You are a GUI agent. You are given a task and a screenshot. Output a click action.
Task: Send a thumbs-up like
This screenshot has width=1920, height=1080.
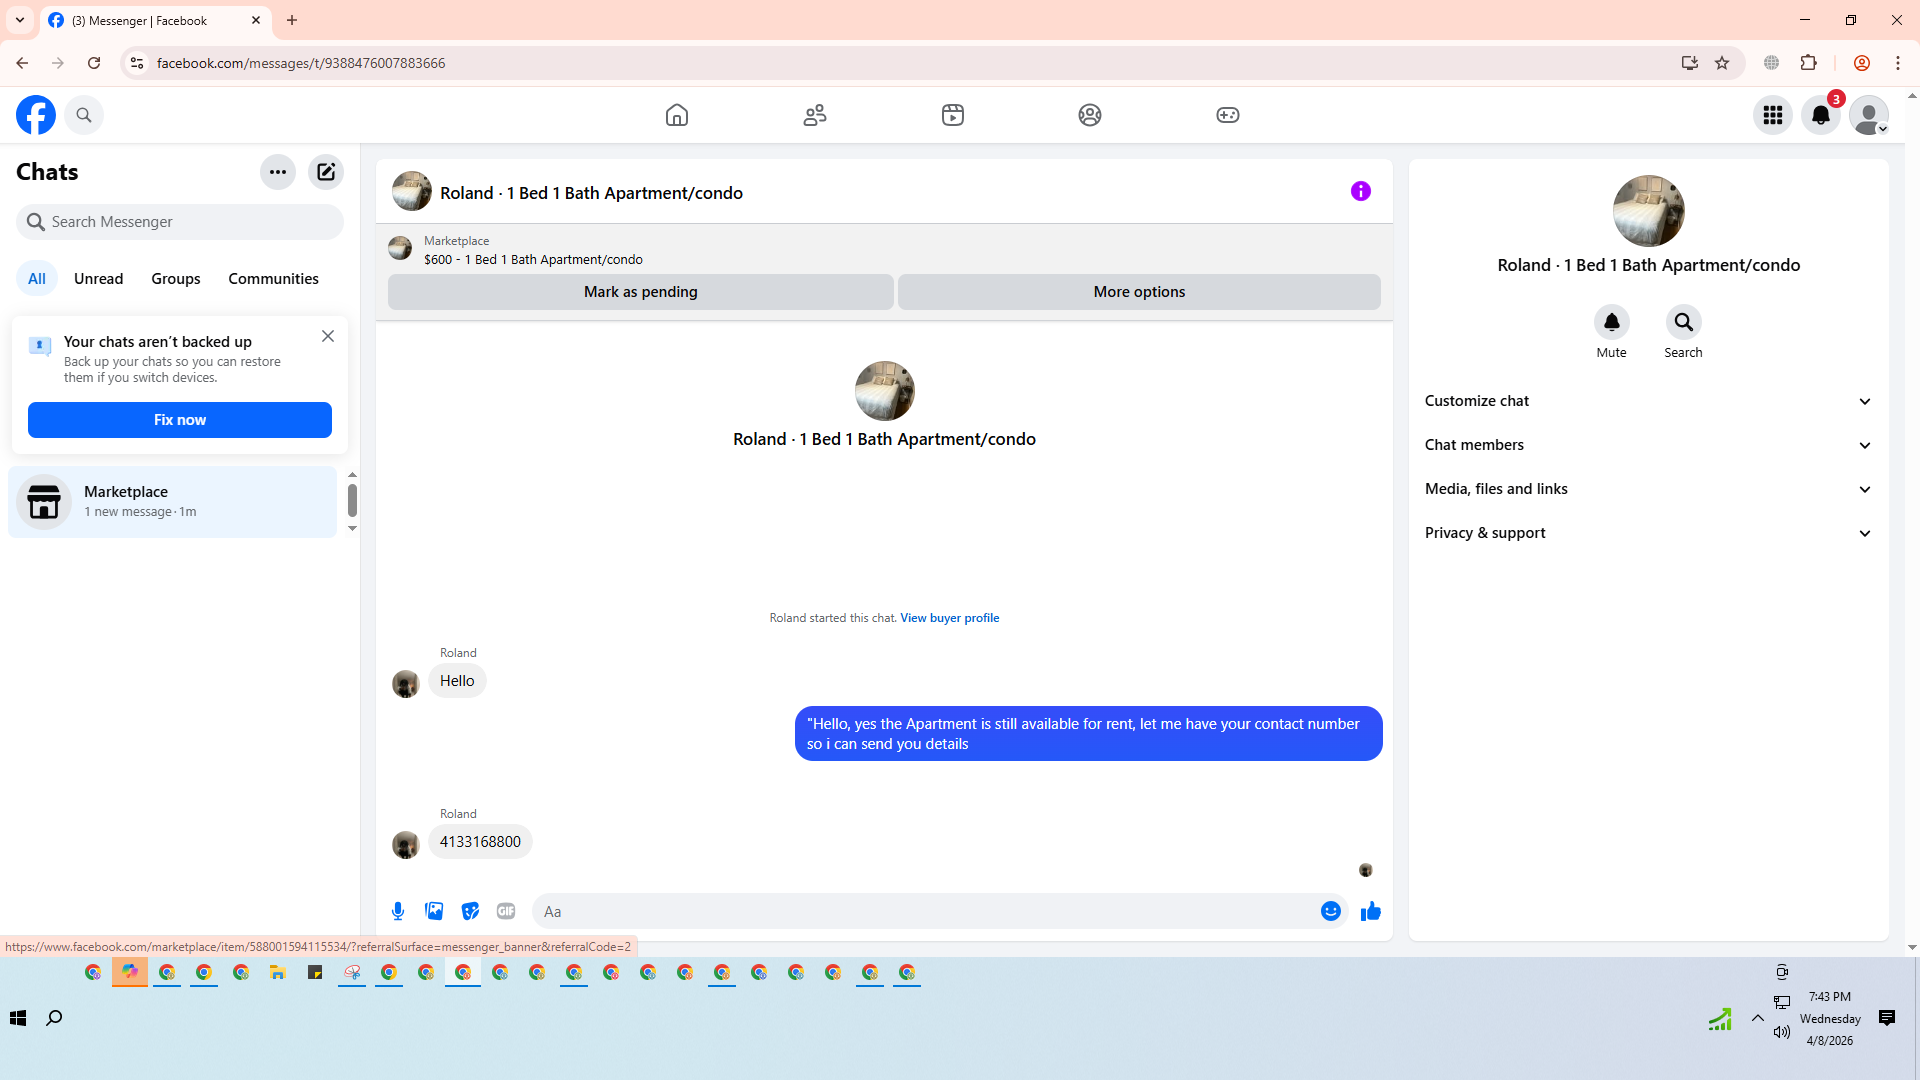coord(1370,911)
